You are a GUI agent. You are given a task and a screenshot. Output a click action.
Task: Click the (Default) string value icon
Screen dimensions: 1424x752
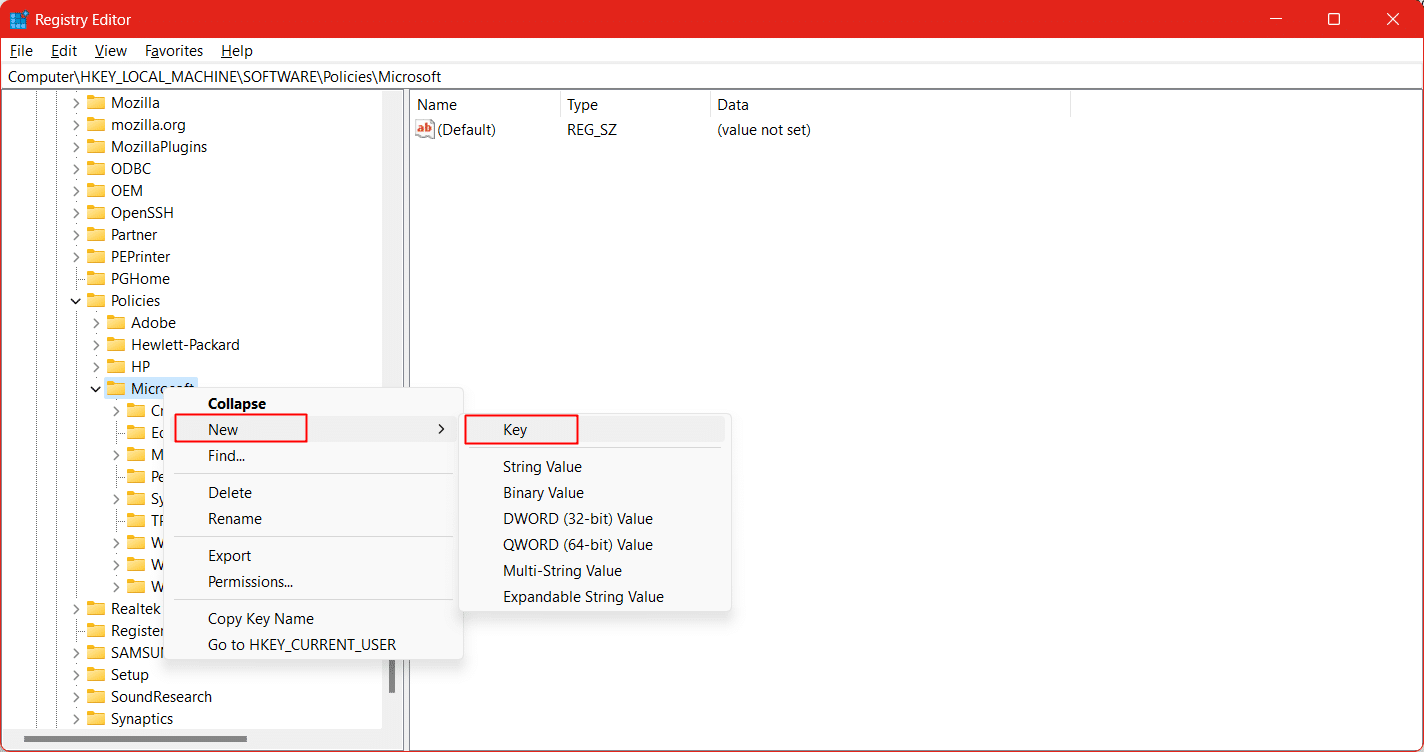click(x=425, y=129)
